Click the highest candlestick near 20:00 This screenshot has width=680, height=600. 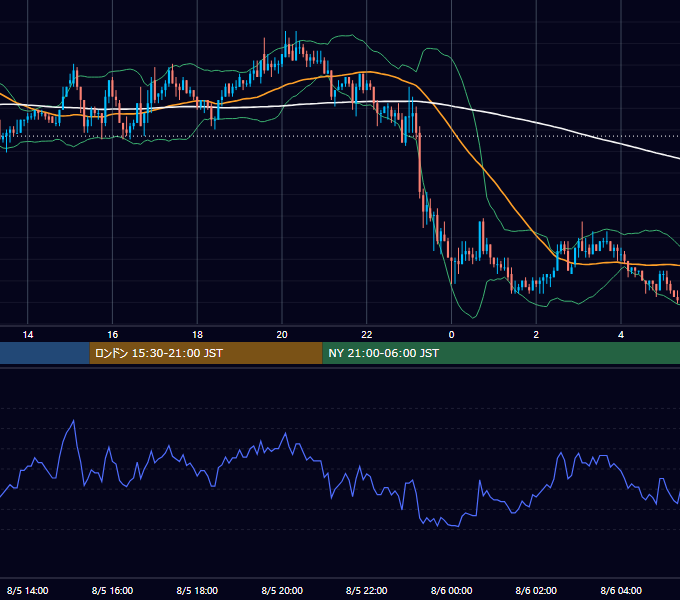pyautogui.click(x=286, y=43)
